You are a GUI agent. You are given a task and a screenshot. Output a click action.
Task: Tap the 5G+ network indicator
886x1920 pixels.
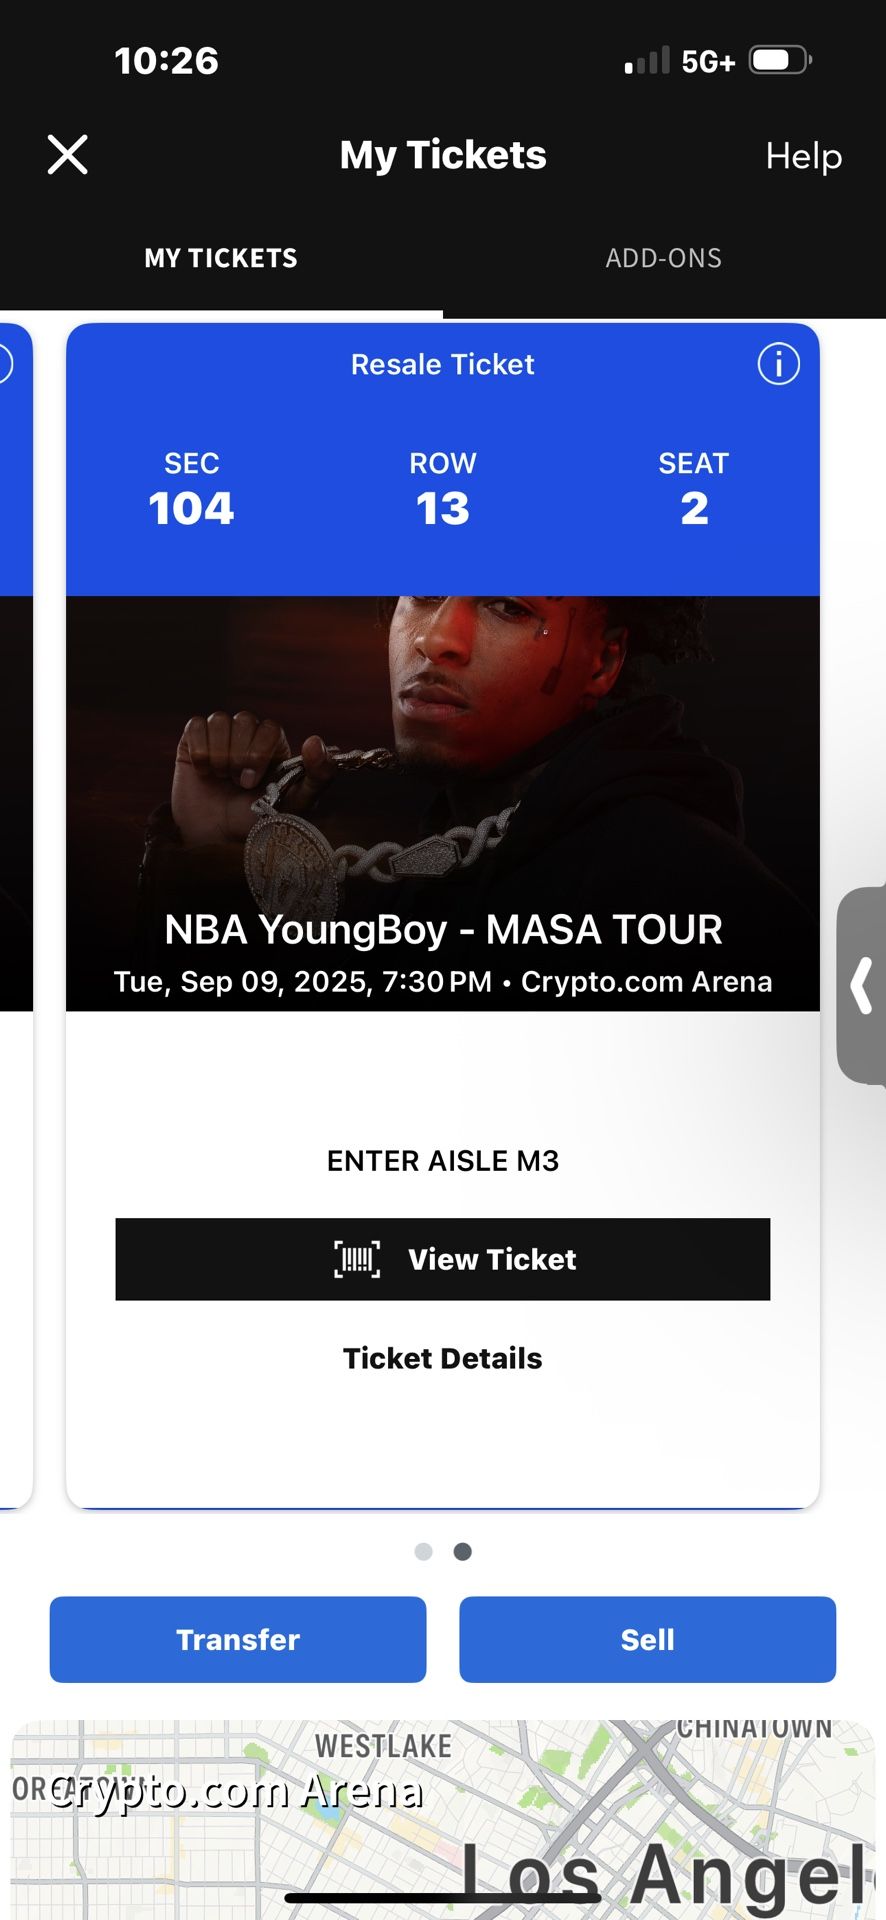[x=708, y=62]
